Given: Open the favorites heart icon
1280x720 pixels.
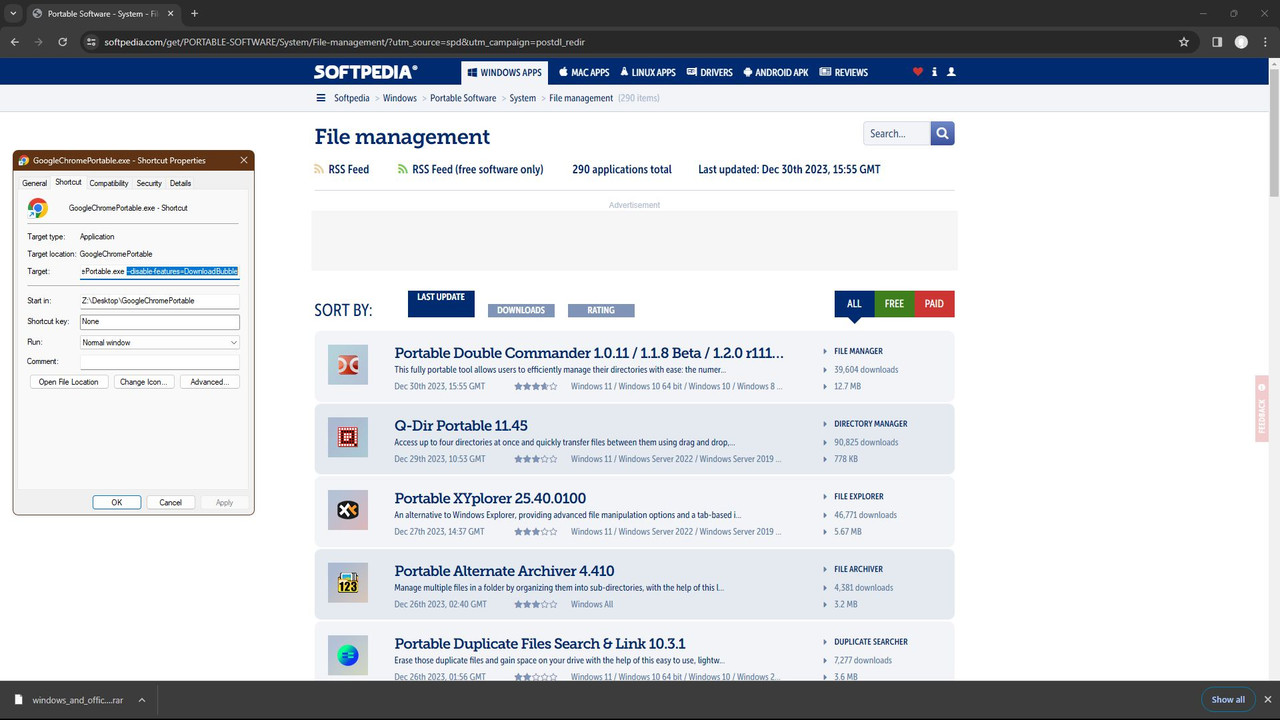Looking at the screenshot, I should click(918, 72).
